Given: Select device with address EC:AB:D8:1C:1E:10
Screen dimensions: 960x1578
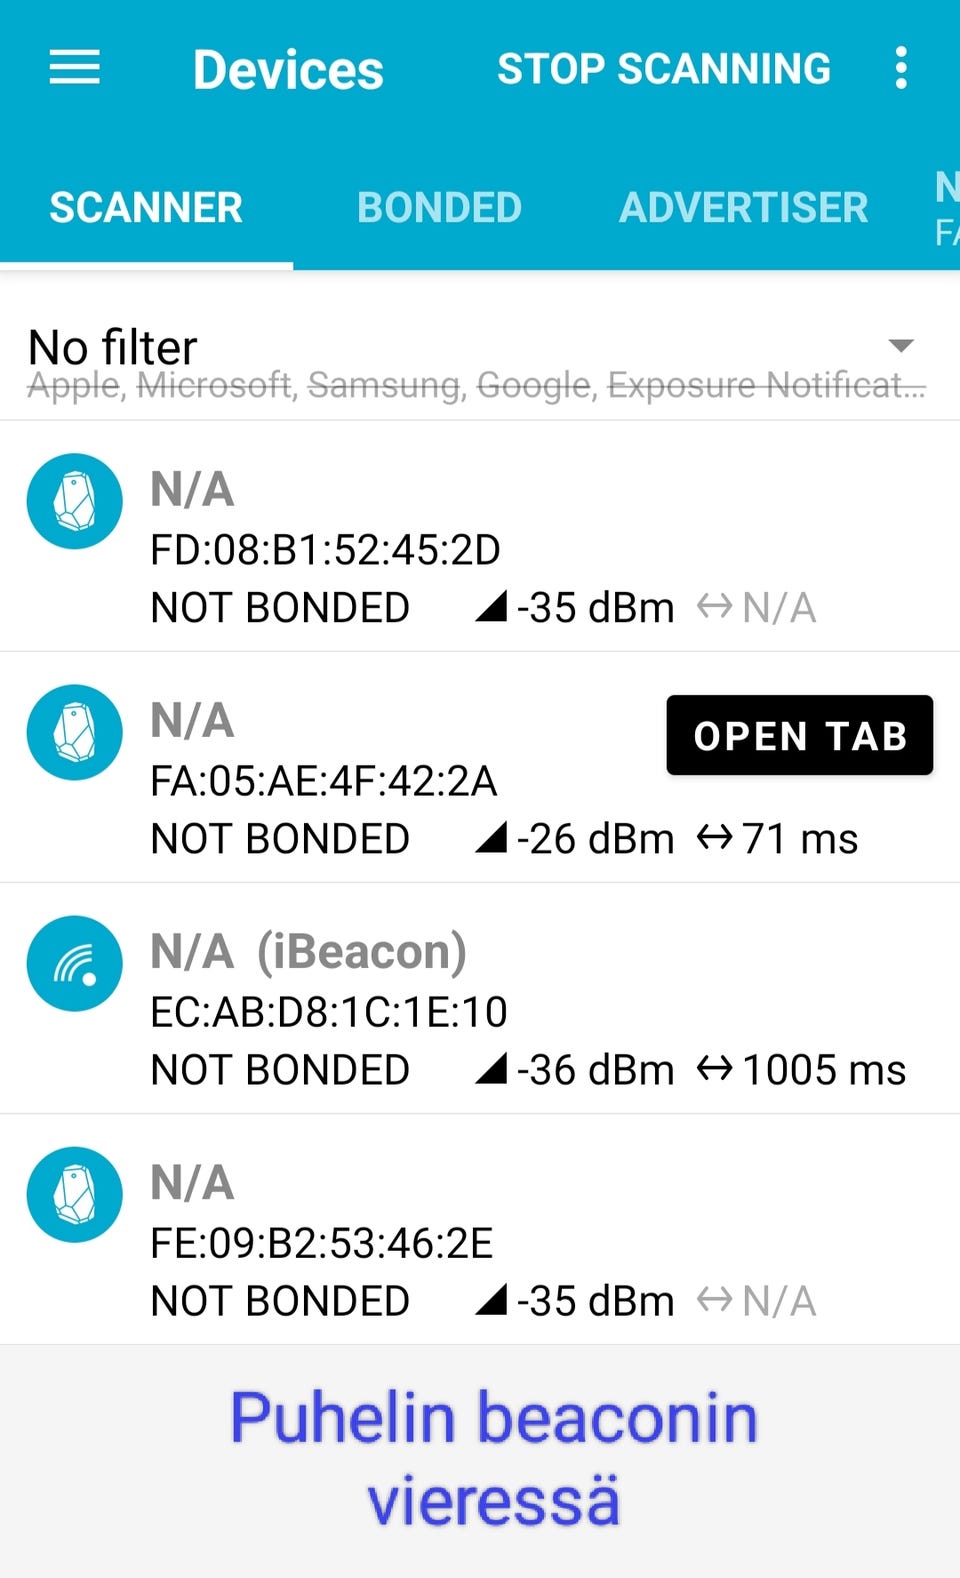Looking at the screenshot, I should [329, 1012].
